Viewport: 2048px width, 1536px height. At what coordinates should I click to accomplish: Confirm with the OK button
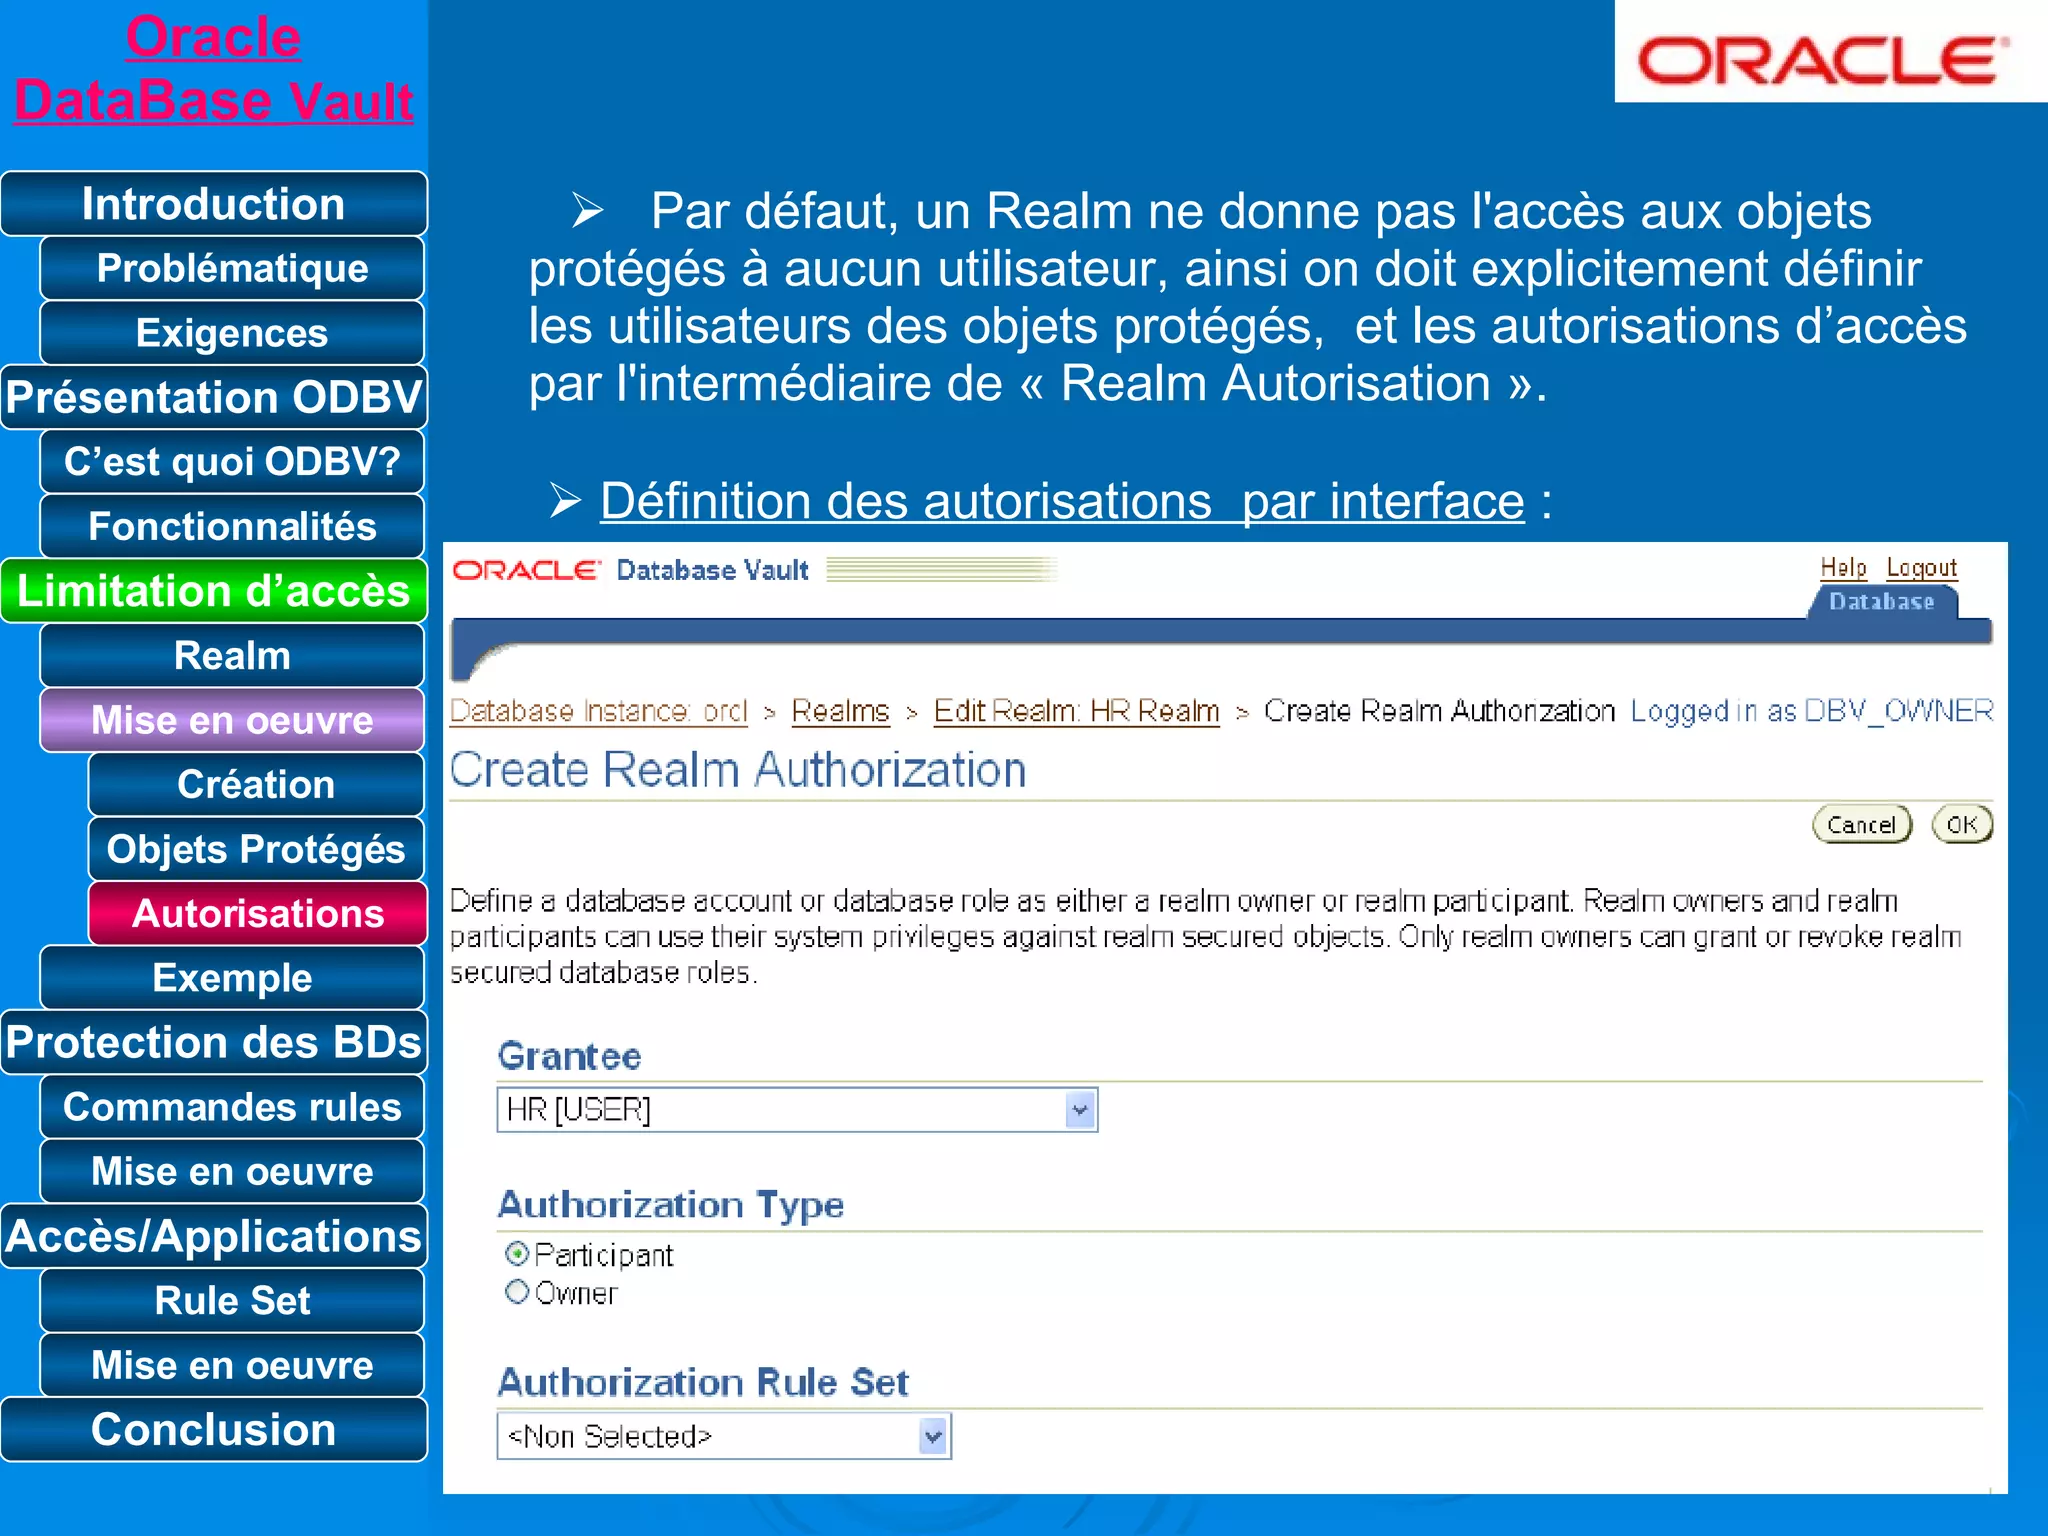pyautogui.click(x=1962, y=825)
